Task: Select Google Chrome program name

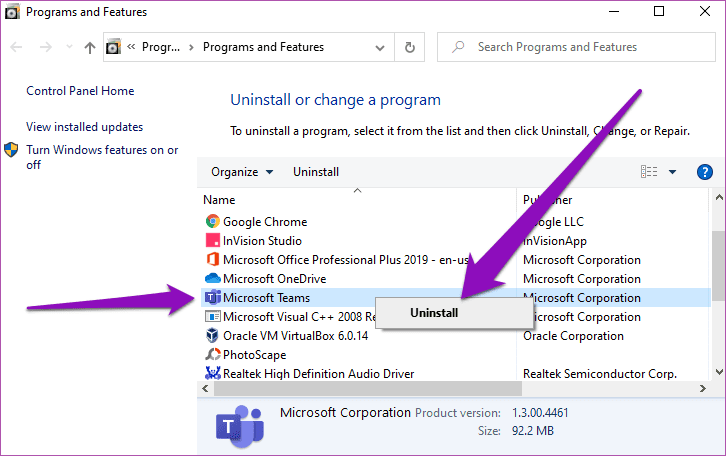Action: point(265,222)
